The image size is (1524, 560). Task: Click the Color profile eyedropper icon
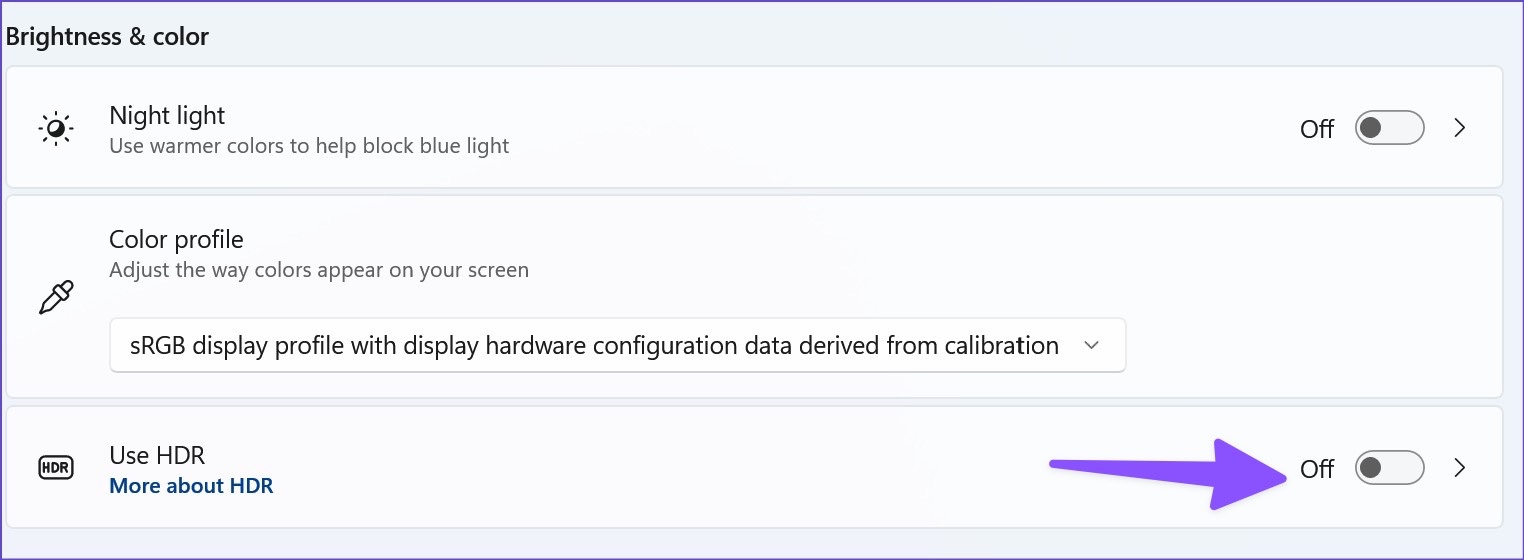(55, 298)
